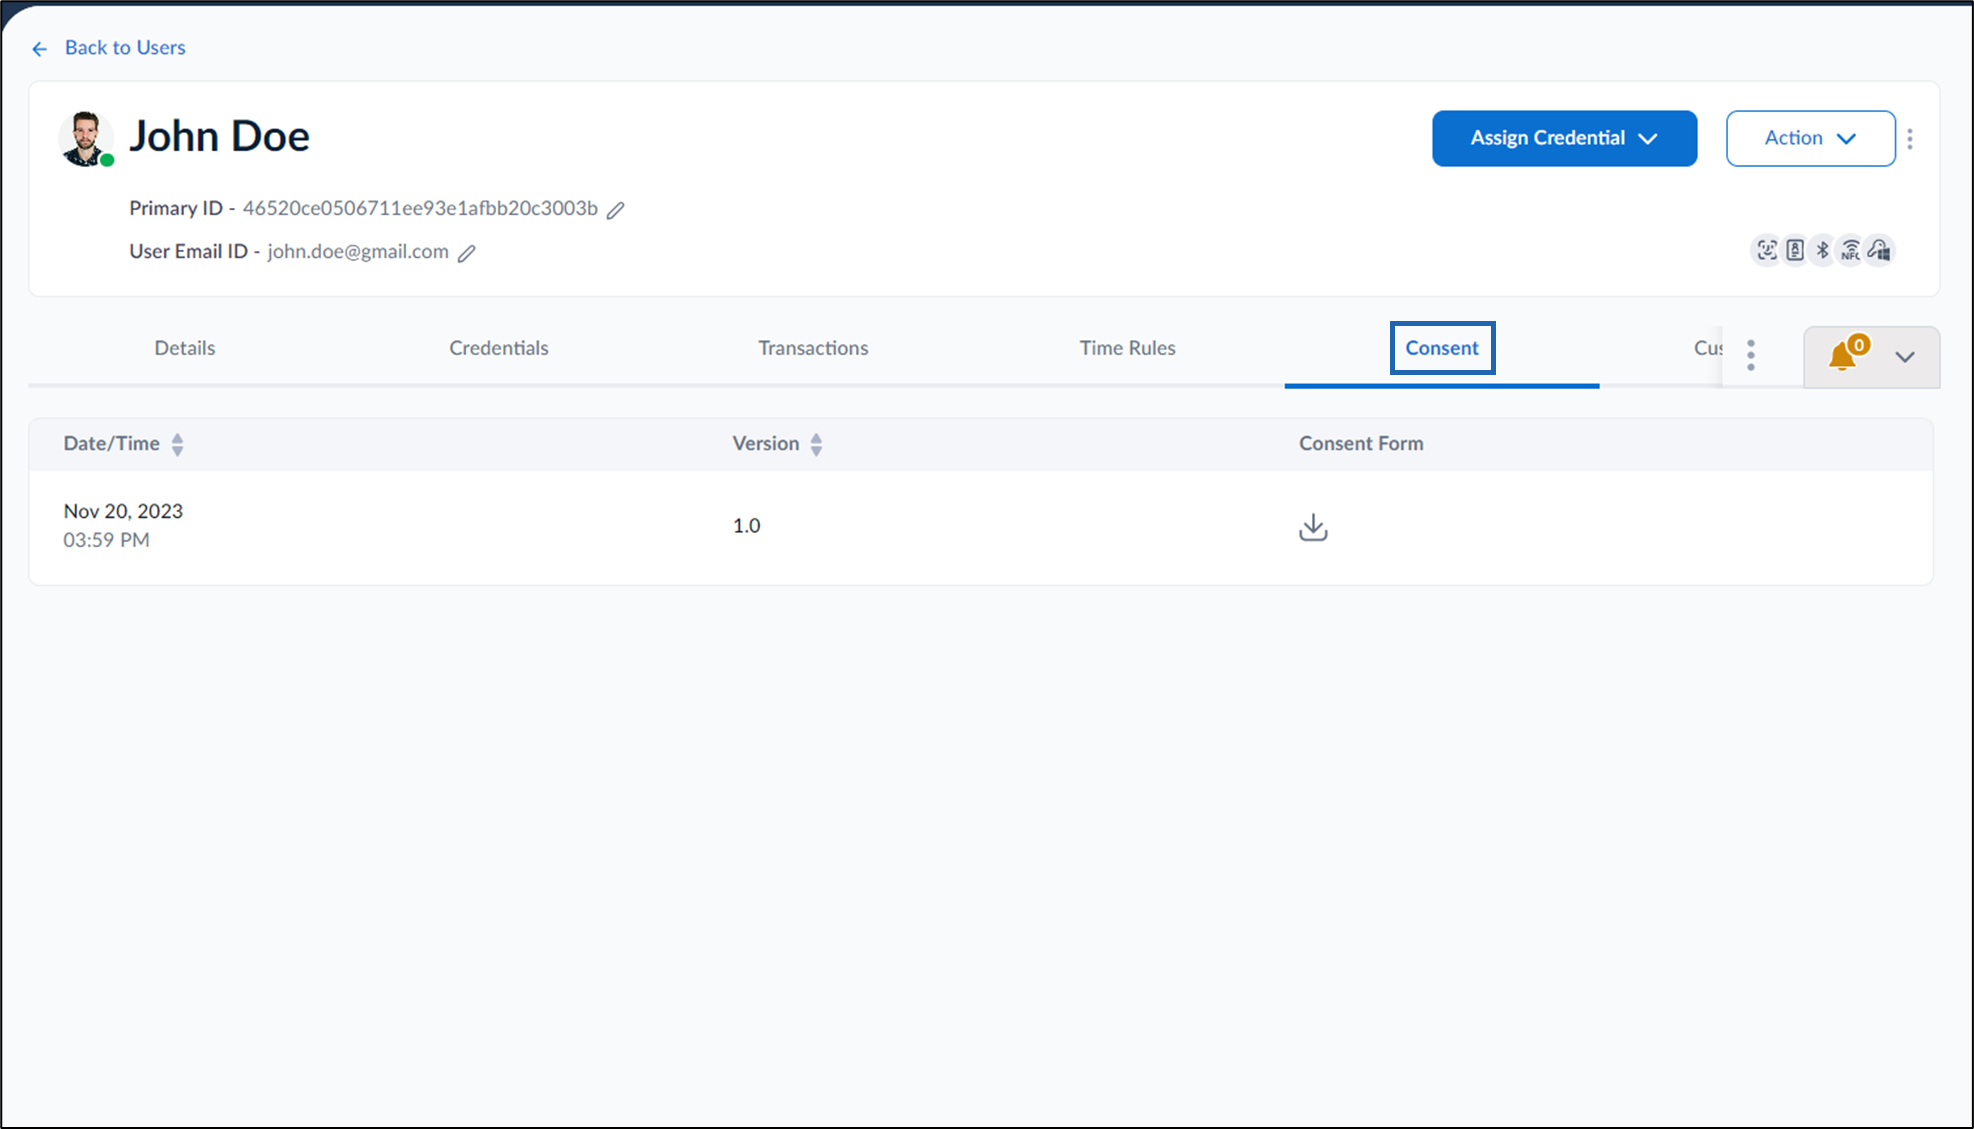Sort the table by Version
The image size is (1974, 1129).
[x=816, y=444]
